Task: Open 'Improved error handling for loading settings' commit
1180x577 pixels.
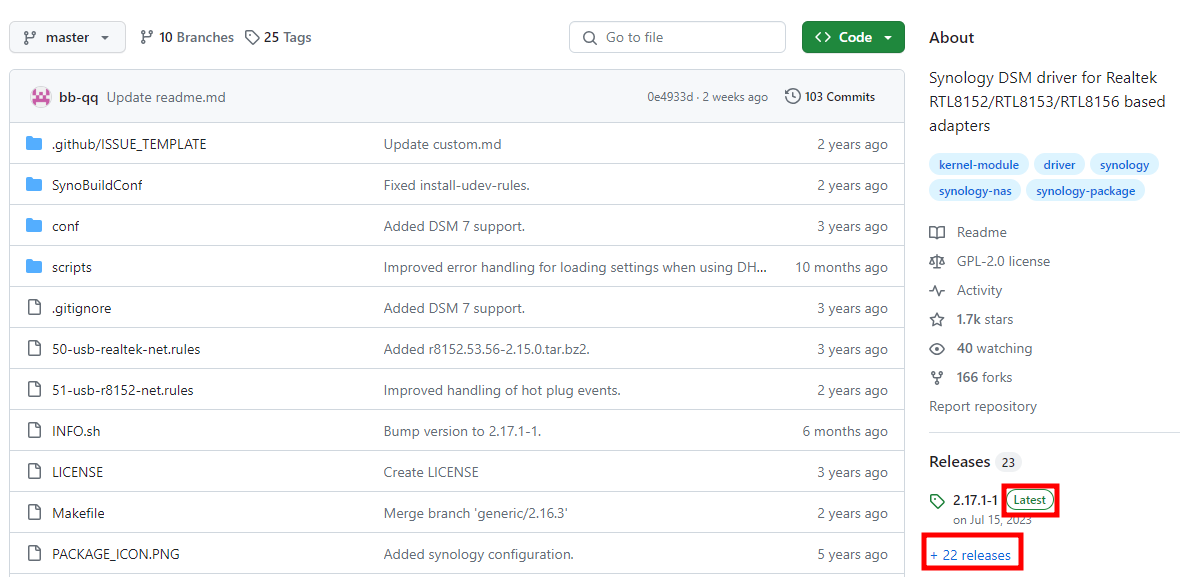Action: click(x=576, y=267)
